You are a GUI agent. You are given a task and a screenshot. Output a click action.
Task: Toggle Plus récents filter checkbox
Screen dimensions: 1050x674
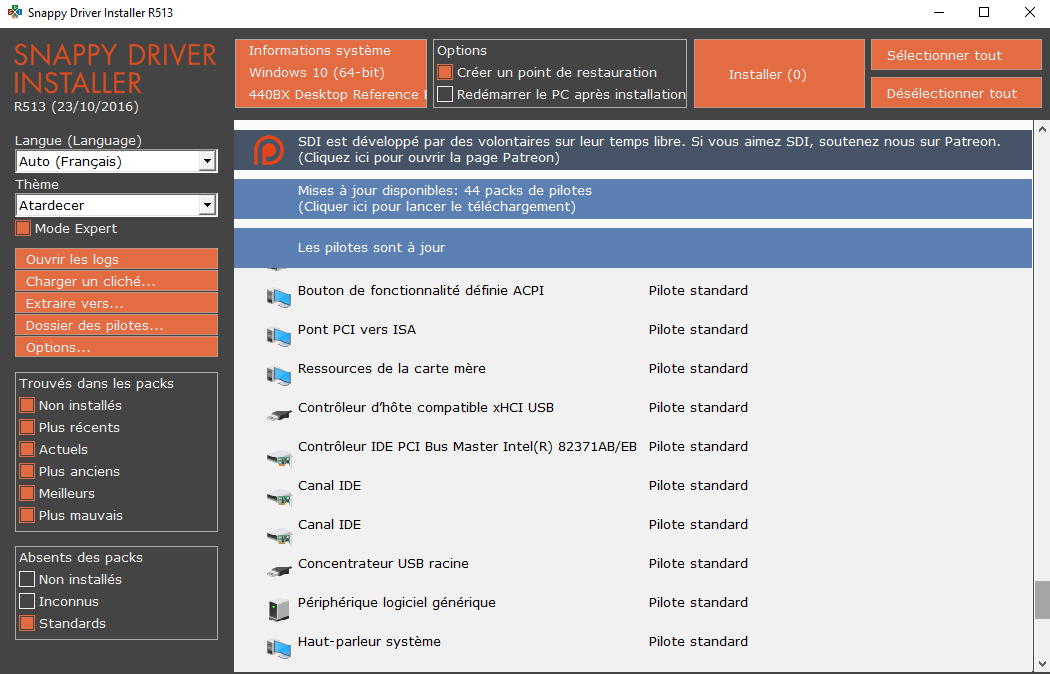click(27, 427)
